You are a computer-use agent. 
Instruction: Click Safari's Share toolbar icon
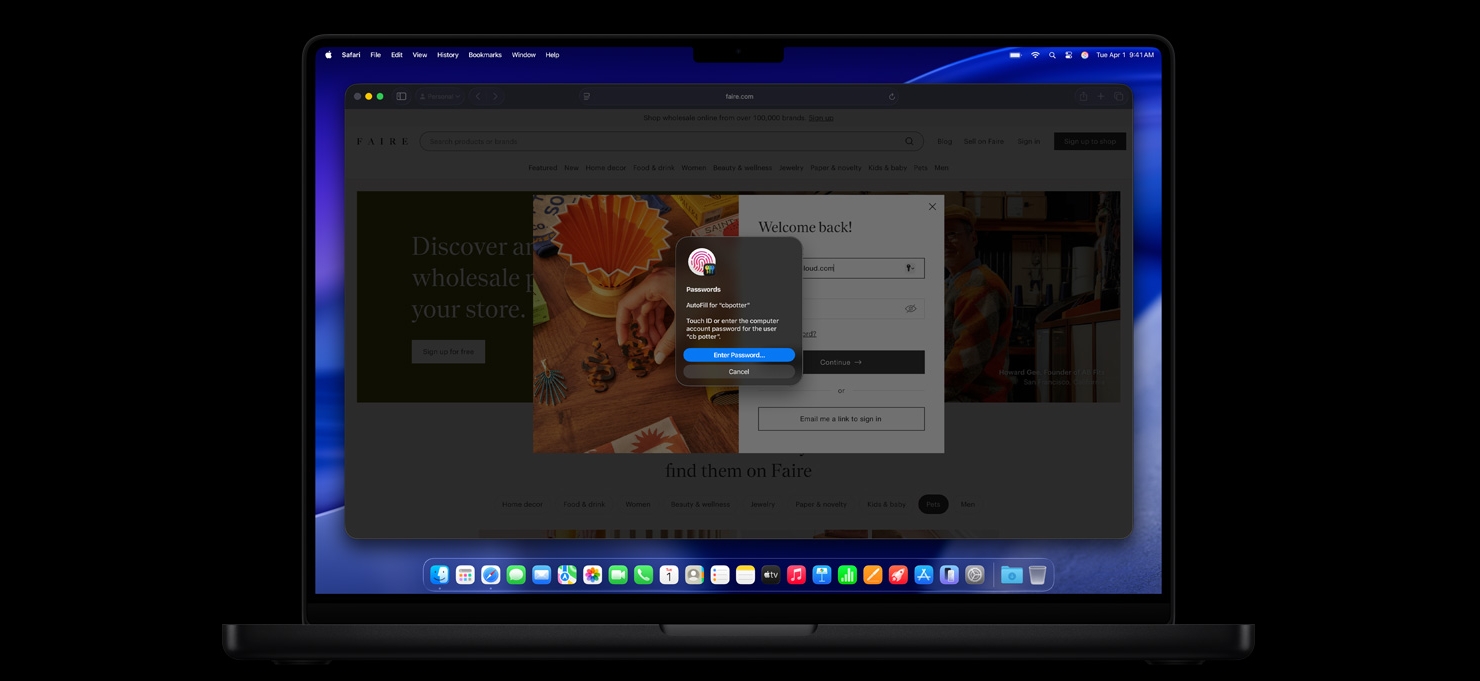[1083, 96]
